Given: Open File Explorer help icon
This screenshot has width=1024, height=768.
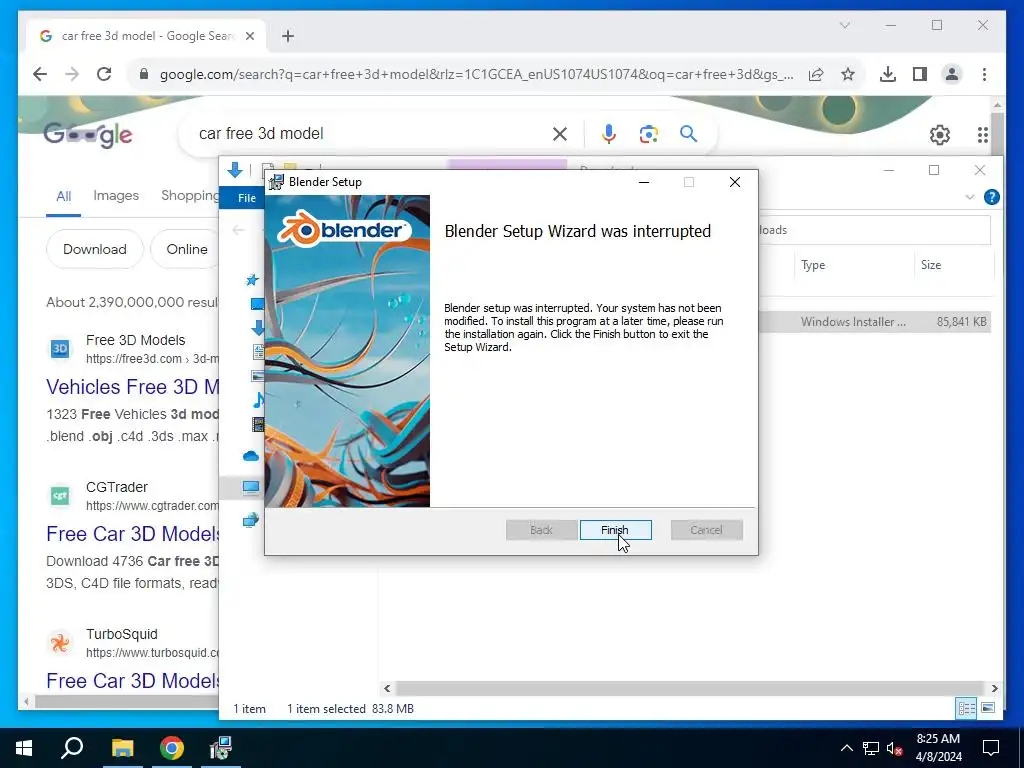Looking at the screenshot, I should (991, 197).
